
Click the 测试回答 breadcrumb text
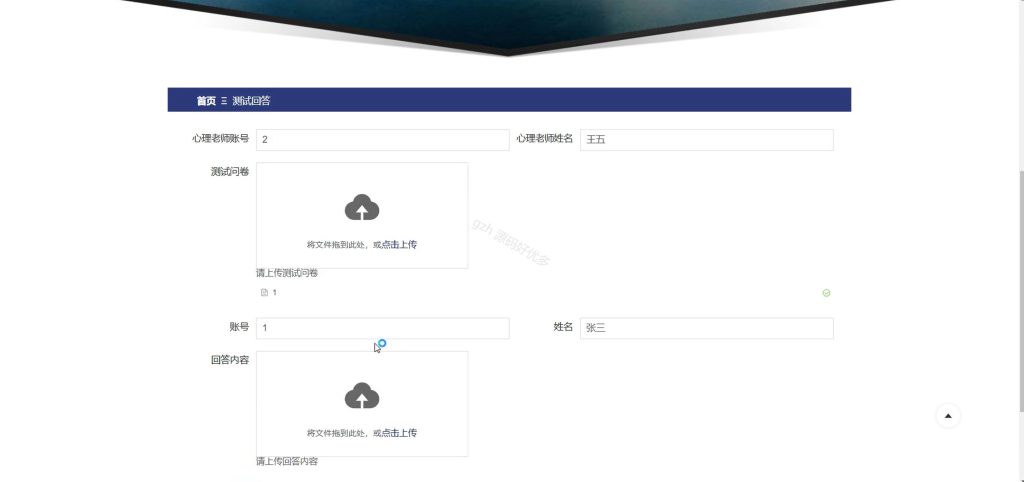click(x=251, y=101)
